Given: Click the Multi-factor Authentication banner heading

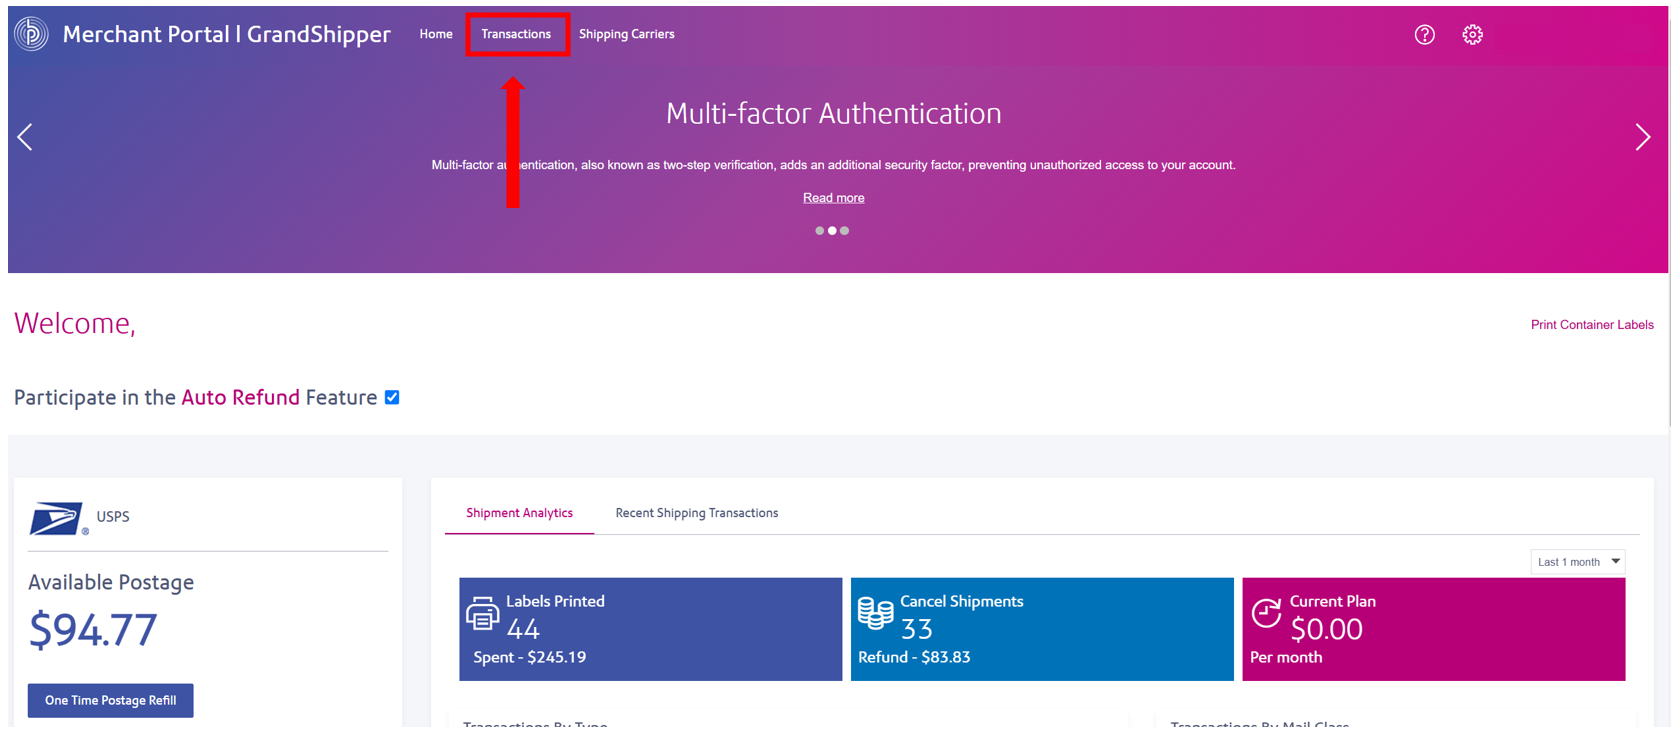Looking at the screenshot, I should [834, 114].
